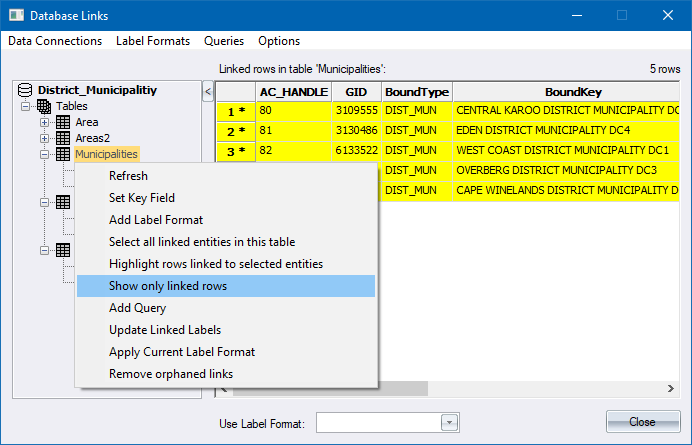The image size is (692, 445).
Task: Select row 2 header in table
Action: [235, 131]
